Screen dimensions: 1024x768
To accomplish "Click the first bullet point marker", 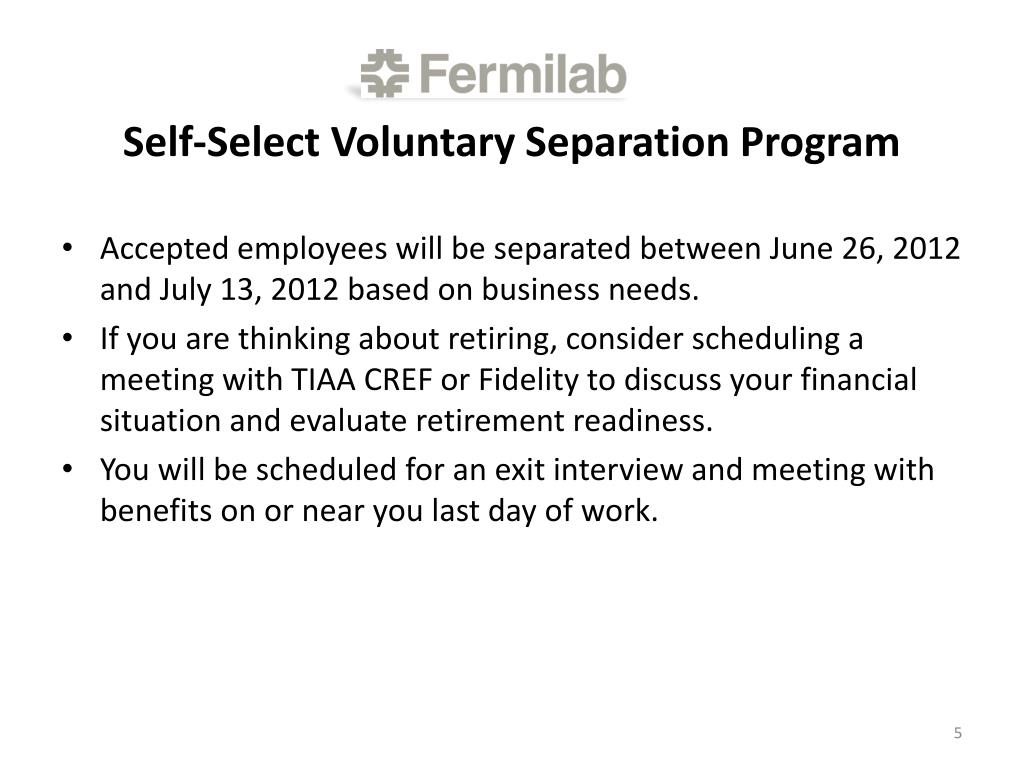I will pos(67,249).
